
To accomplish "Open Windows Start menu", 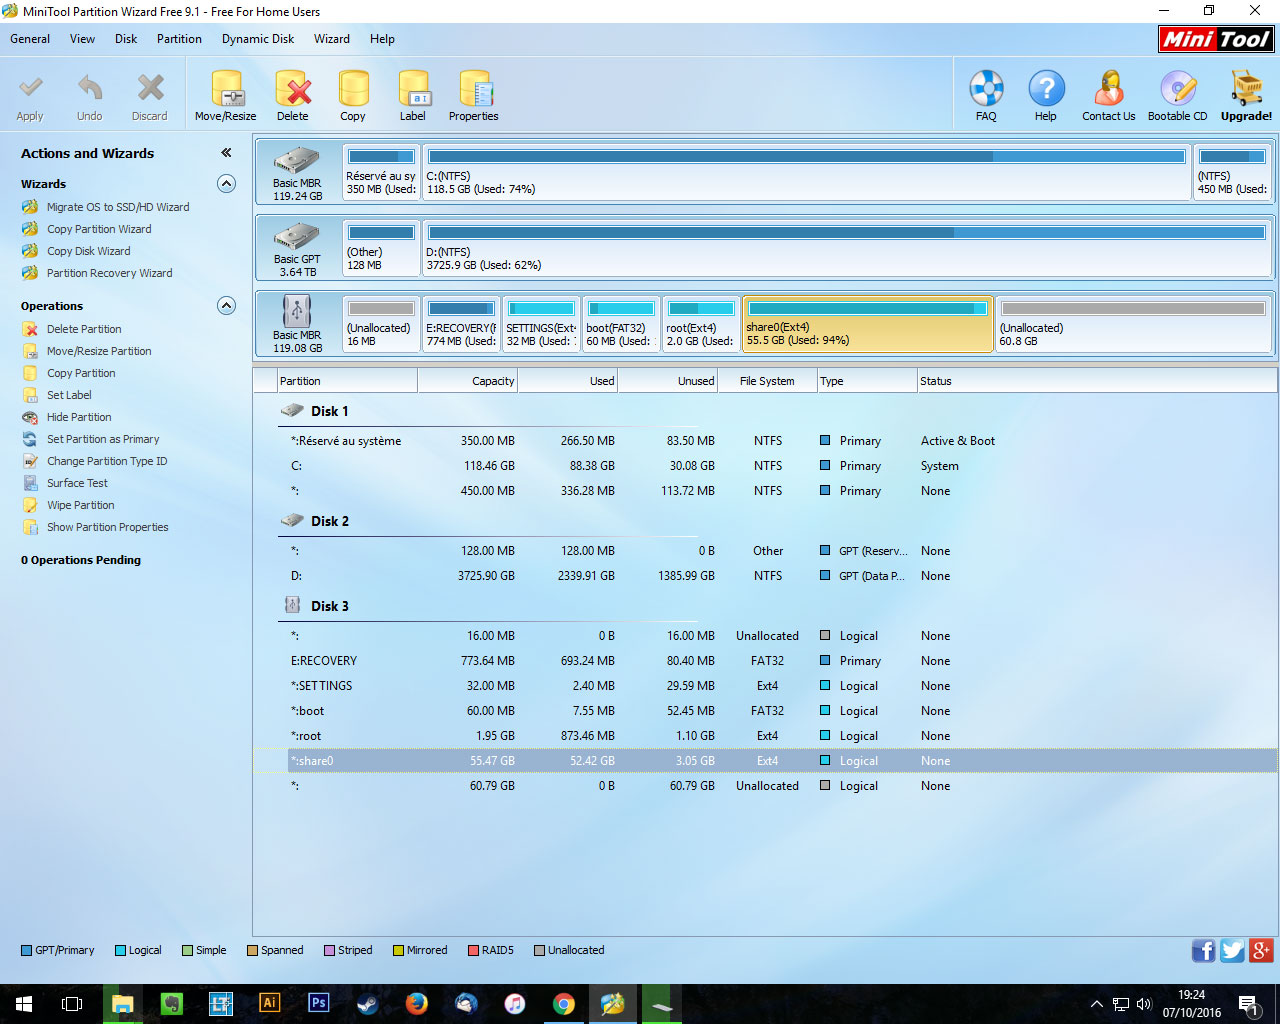I will point(24,1003).
